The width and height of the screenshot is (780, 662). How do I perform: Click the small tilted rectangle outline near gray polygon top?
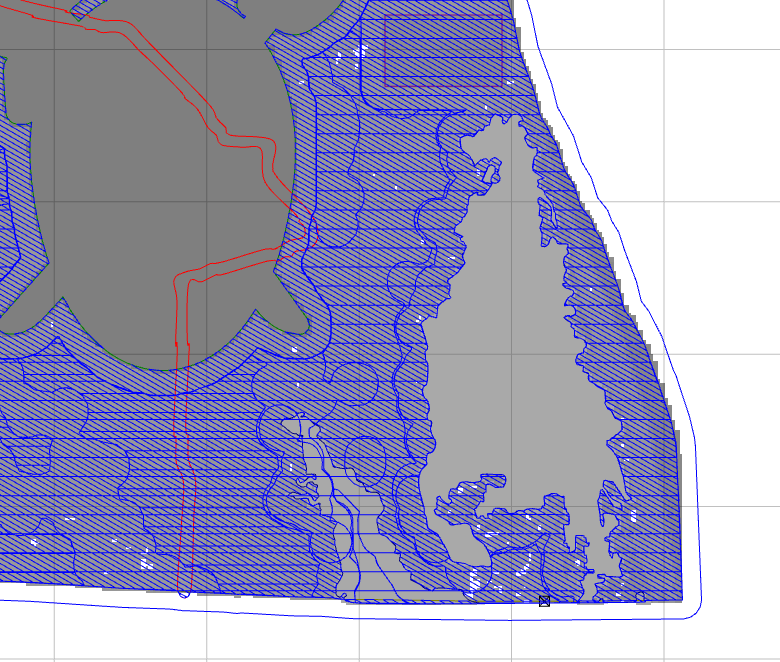488,172
